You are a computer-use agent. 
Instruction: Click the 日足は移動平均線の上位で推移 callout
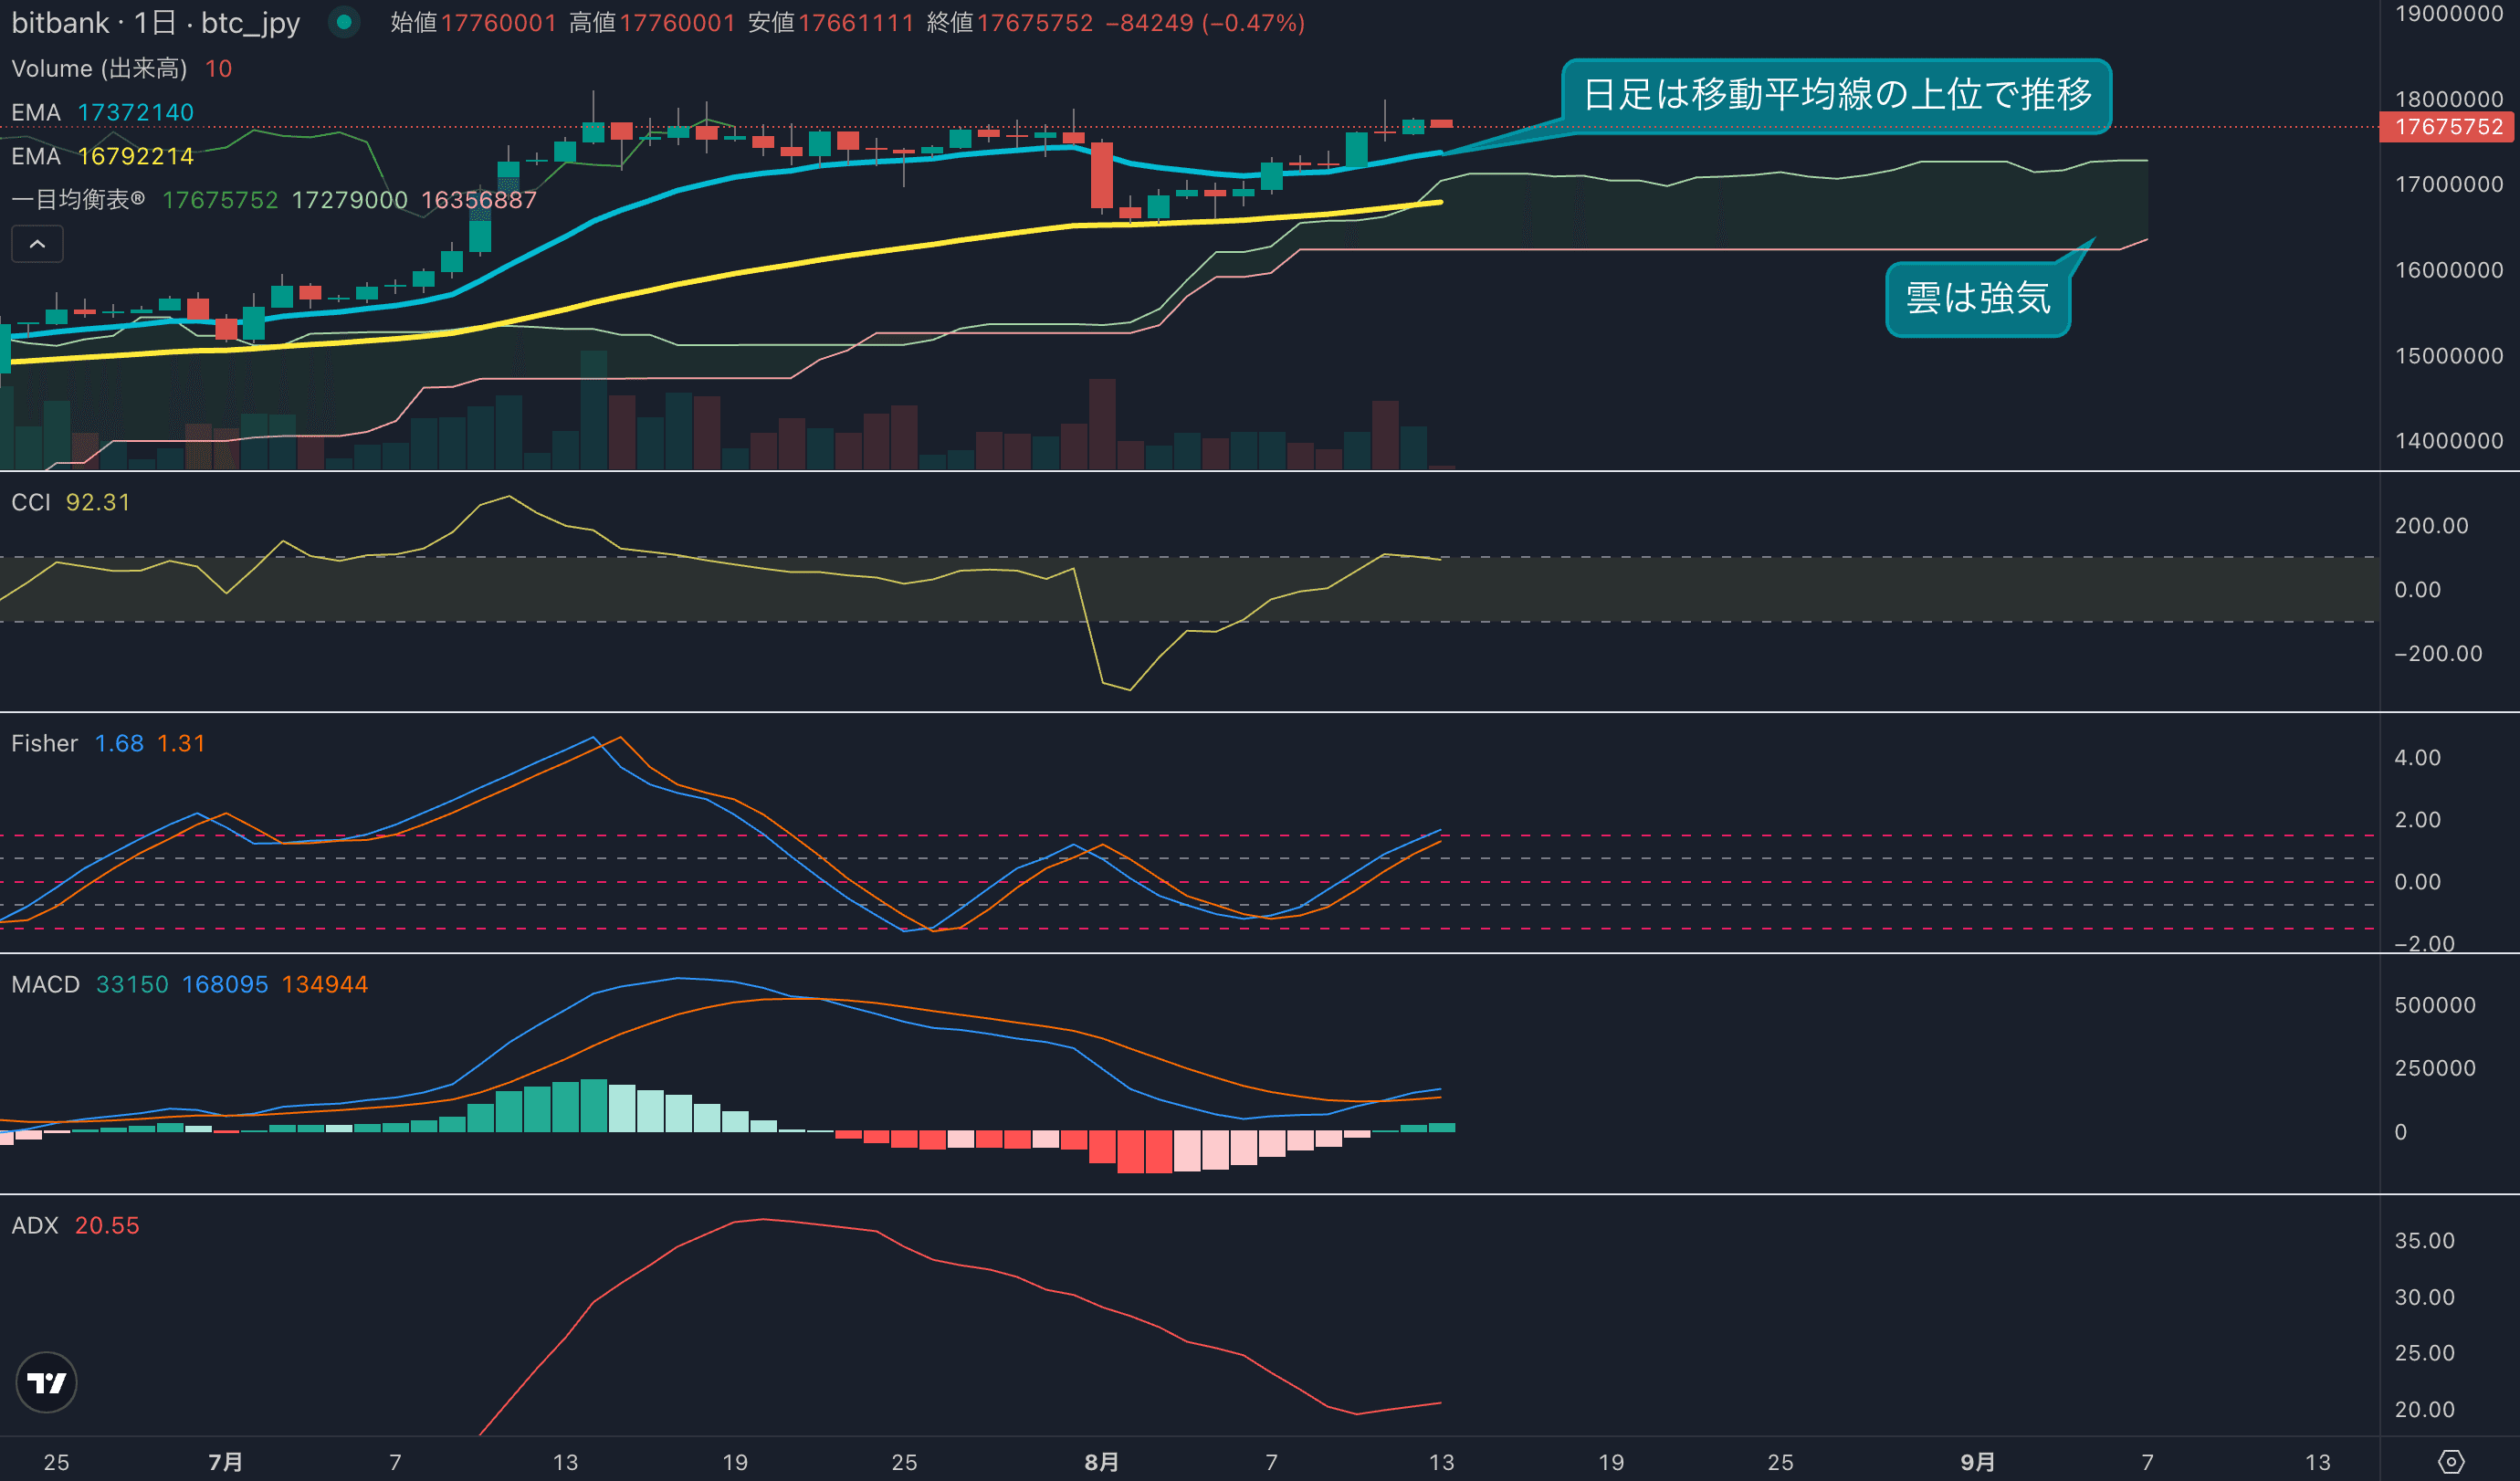coord(1836,95)
